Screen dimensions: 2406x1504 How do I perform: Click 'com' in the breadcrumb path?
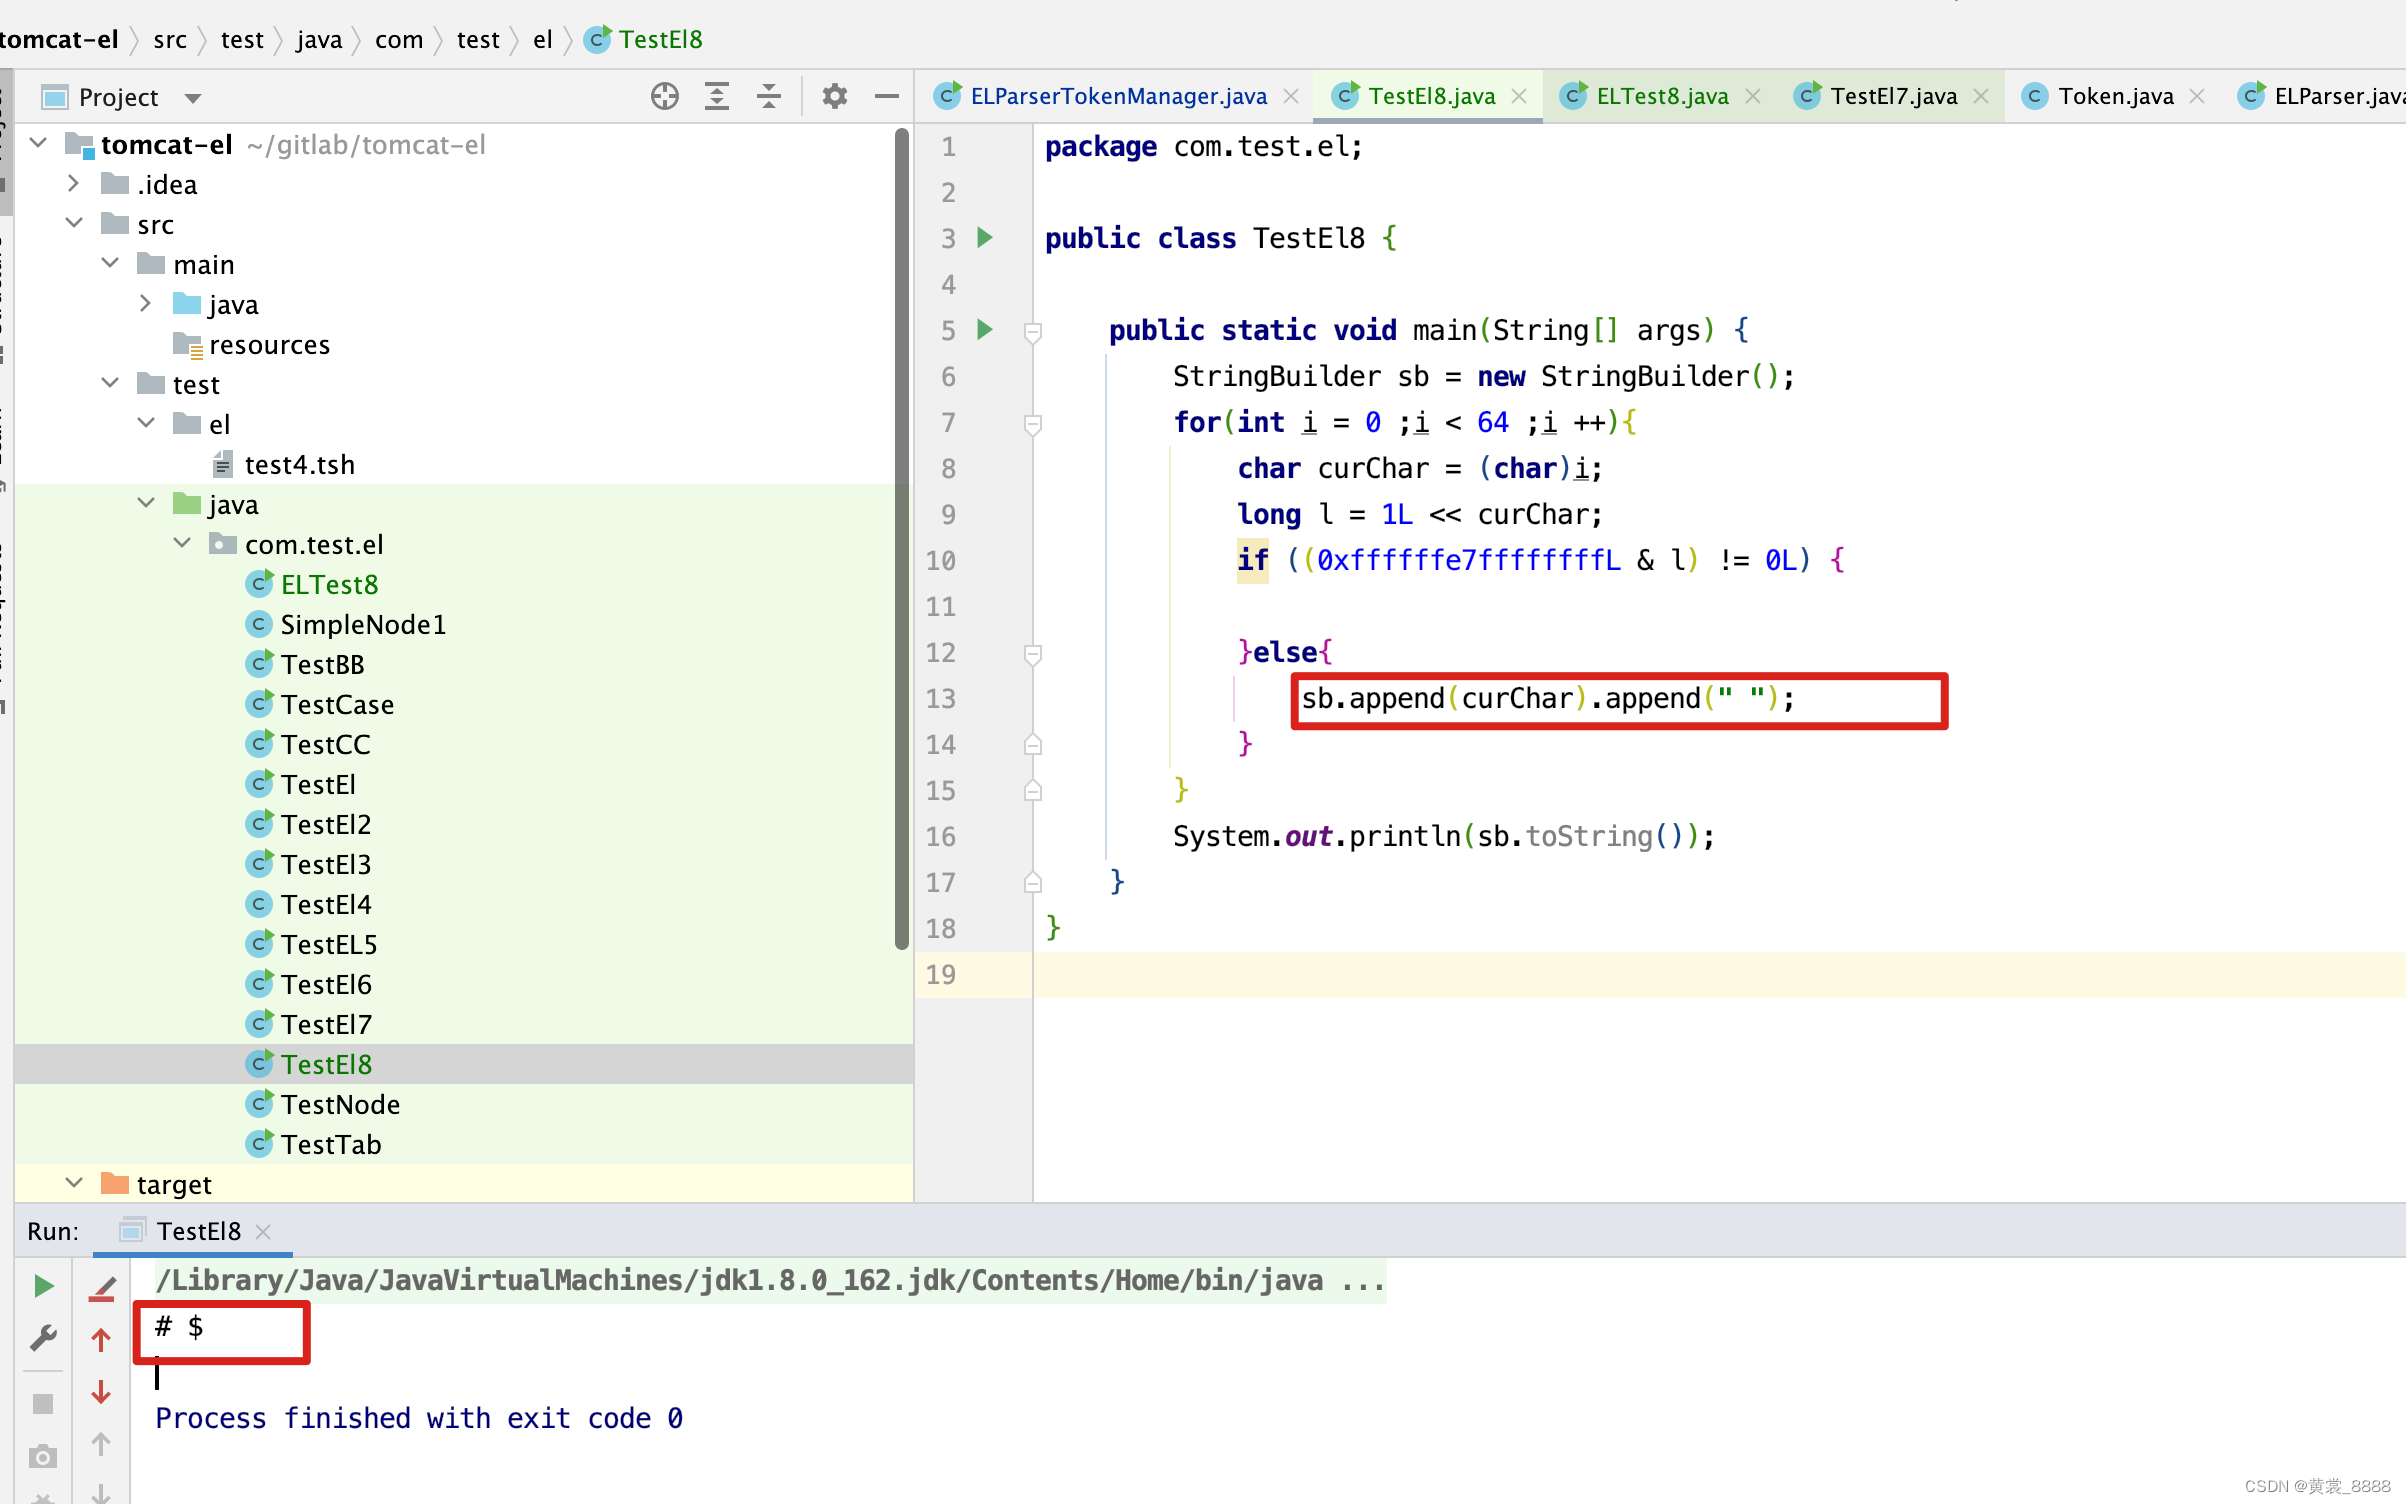coord(399,40)
